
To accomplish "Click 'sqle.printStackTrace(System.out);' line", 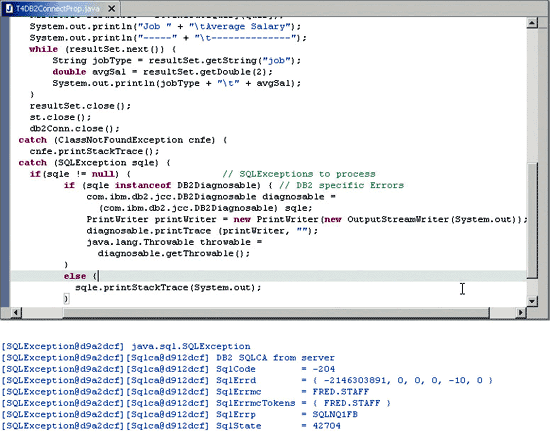I will [168, 288].
